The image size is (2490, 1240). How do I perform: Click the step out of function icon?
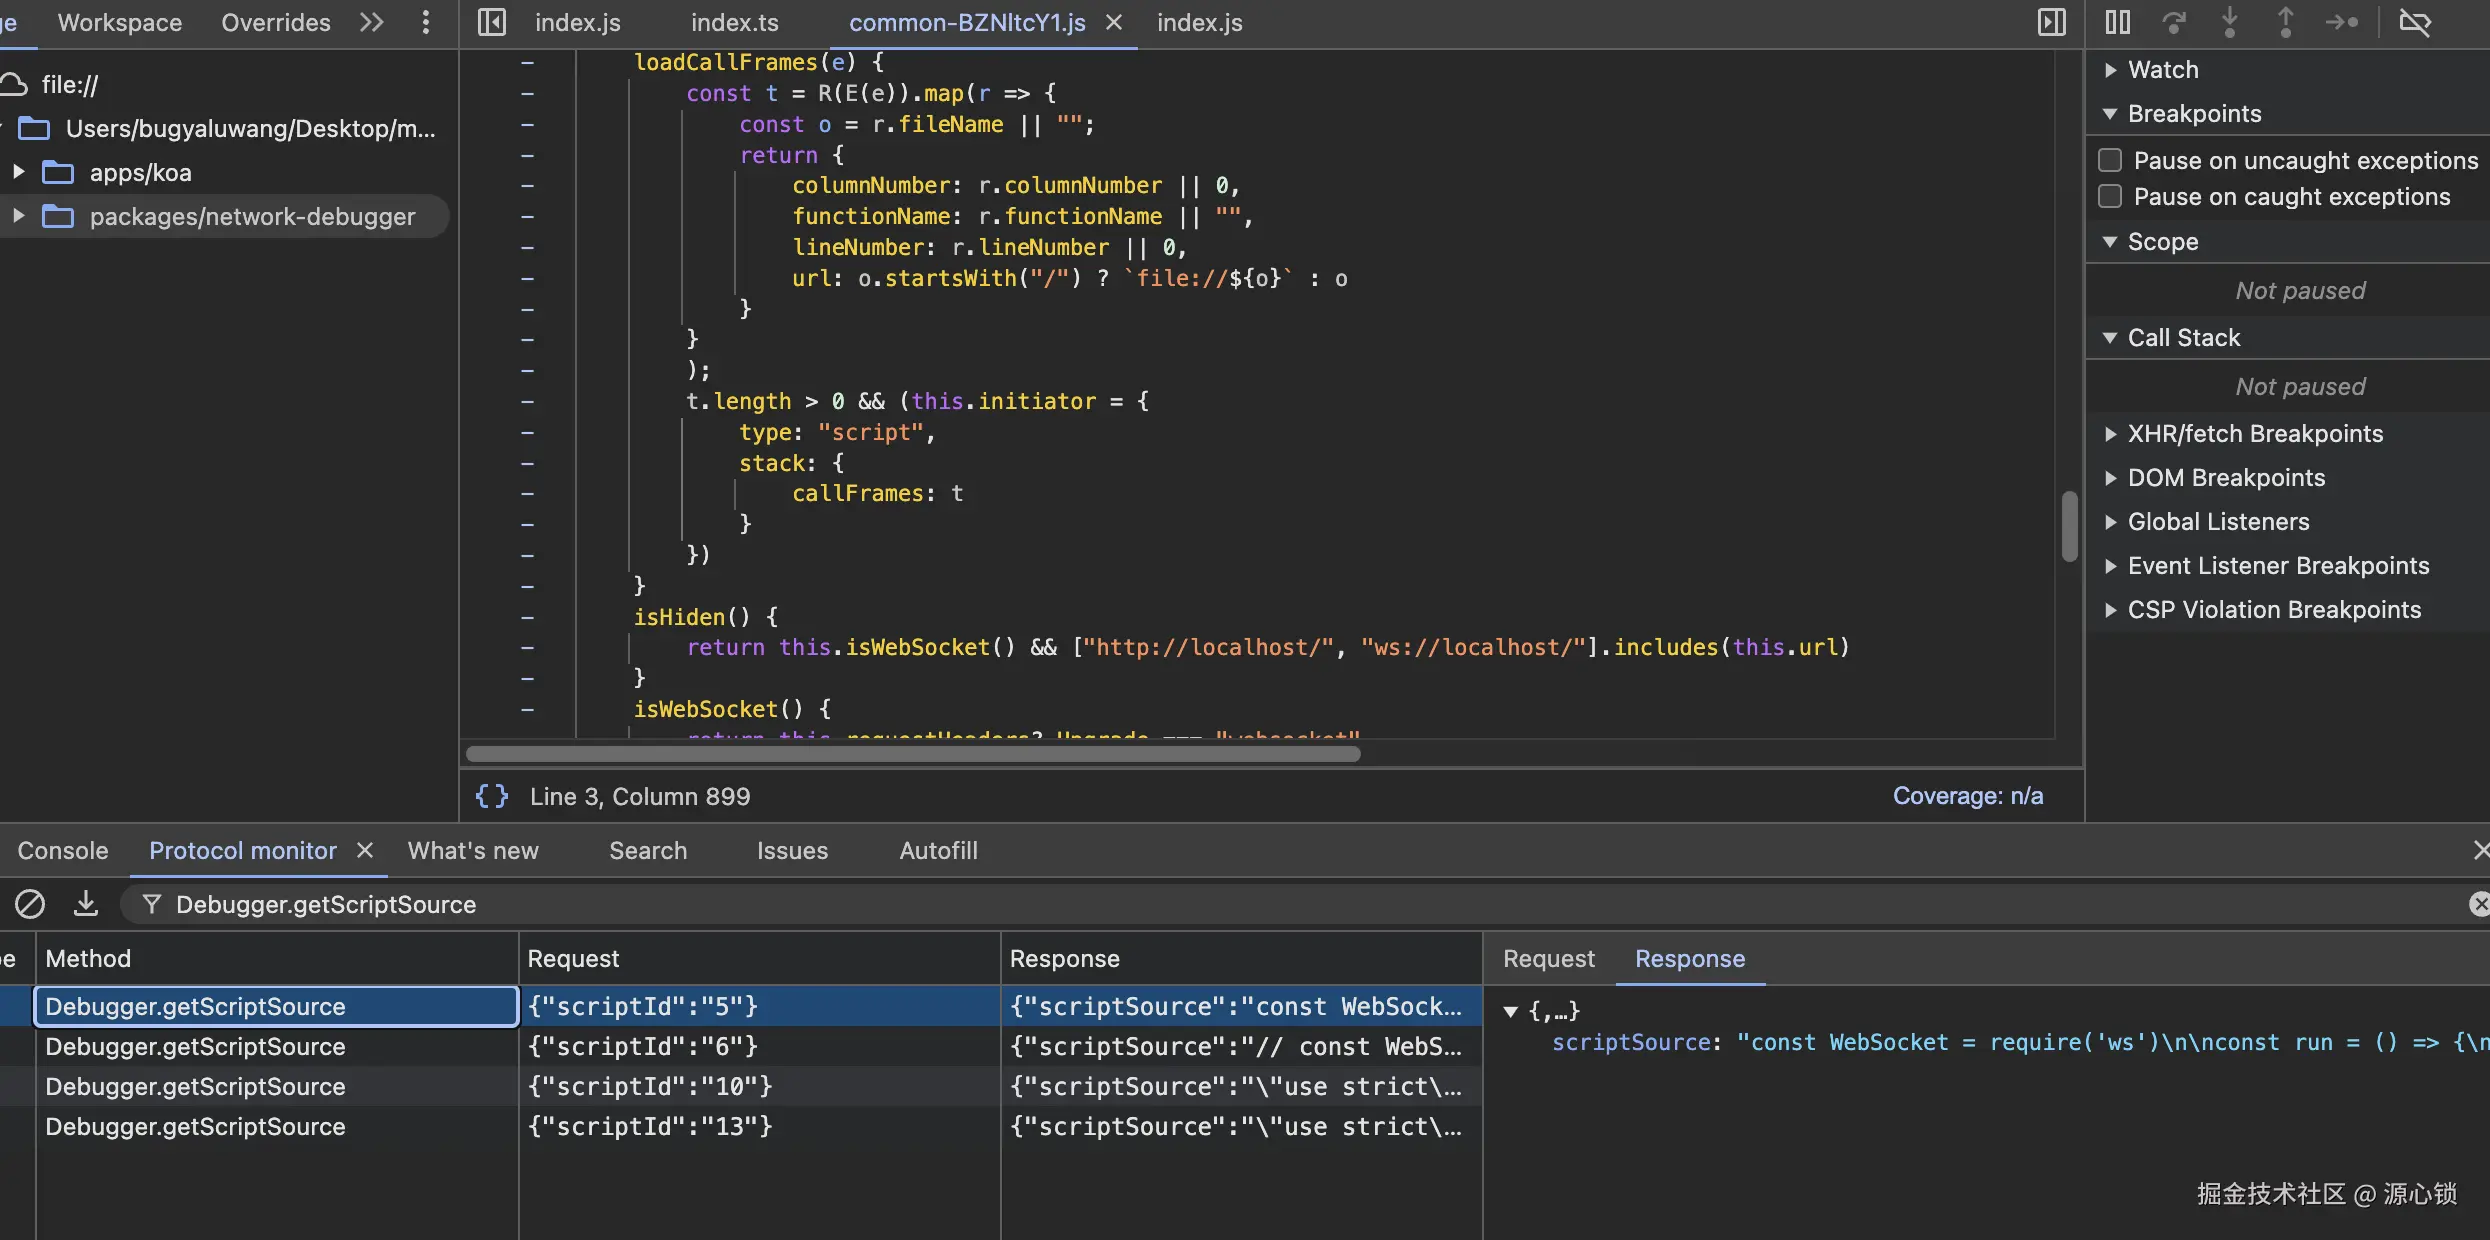[x=2285, y=22]
